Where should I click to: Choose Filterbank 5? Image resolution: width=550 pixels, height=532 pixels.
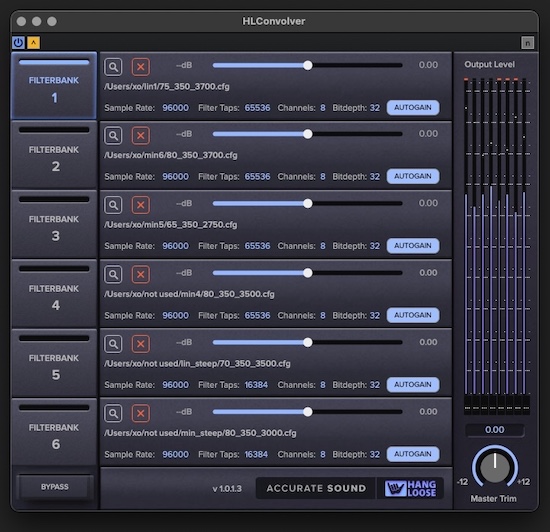(x=54, y=364)
